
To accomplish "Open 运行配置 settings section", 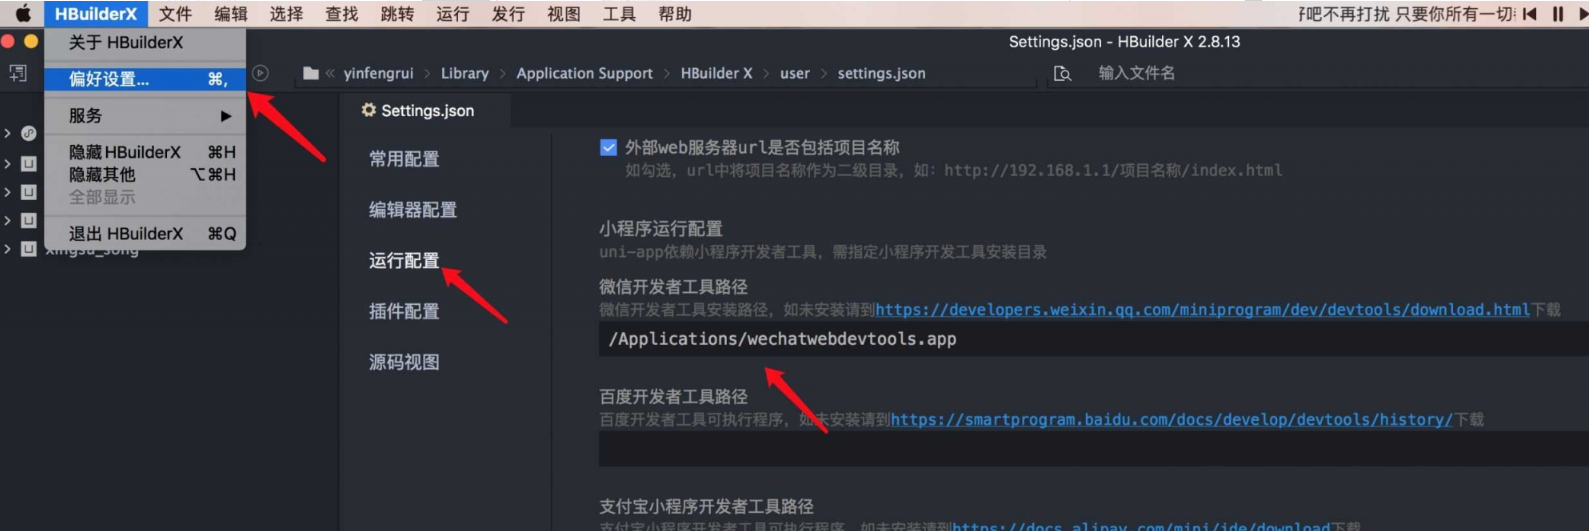I will tap(404, 261).
